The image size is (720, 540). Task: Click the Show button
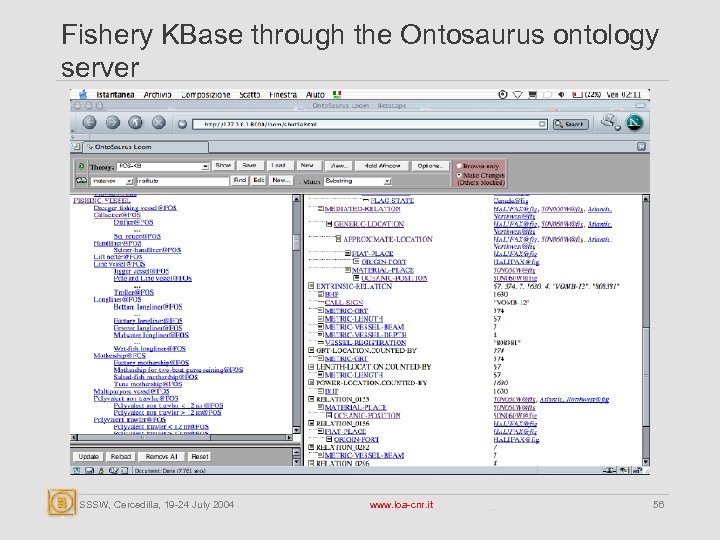pyautogui.click(x=223, y=165)
